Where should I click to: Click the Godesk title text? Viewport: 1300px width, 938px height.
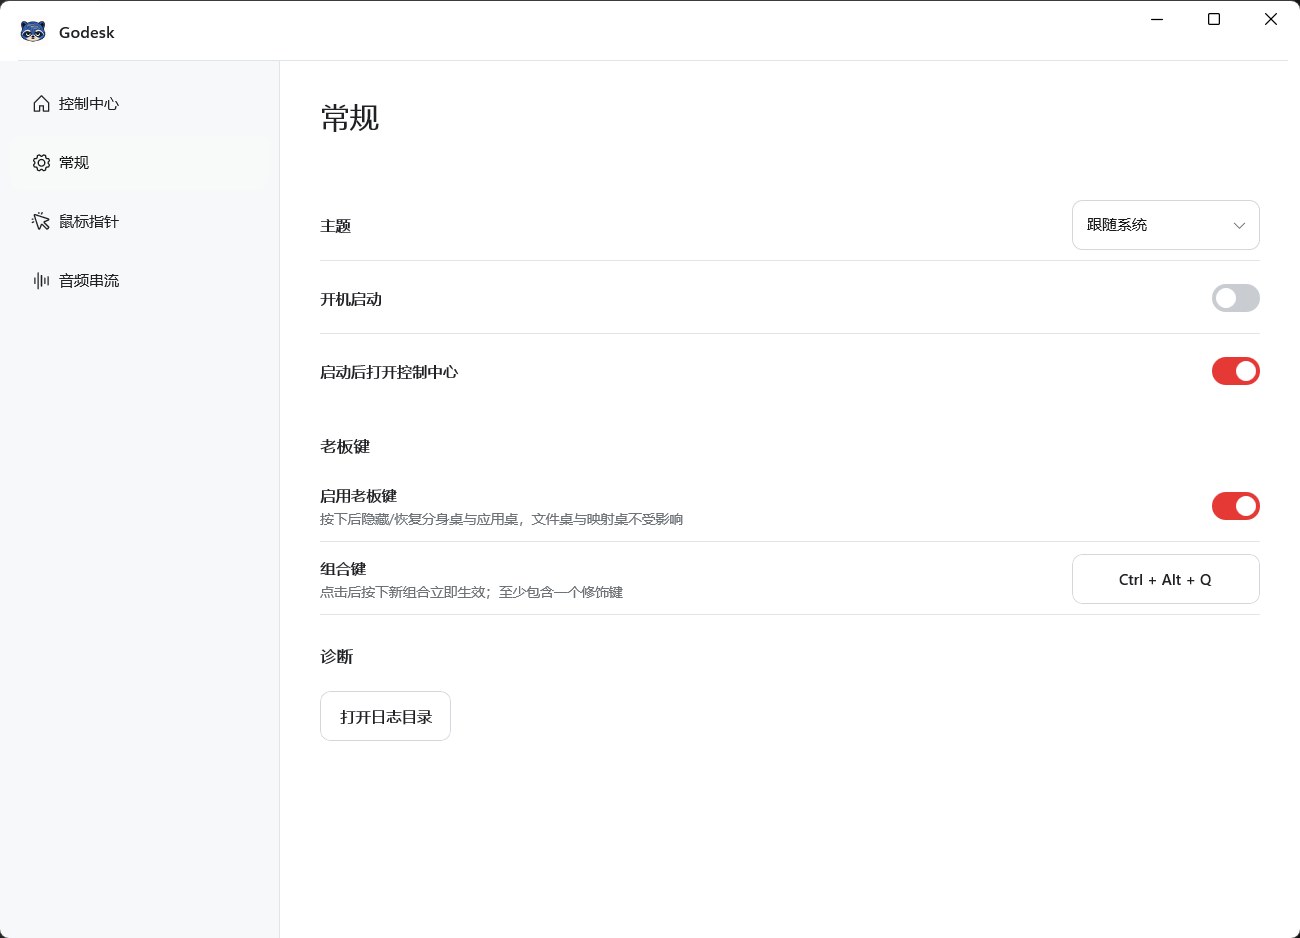[x=87, y=32]
